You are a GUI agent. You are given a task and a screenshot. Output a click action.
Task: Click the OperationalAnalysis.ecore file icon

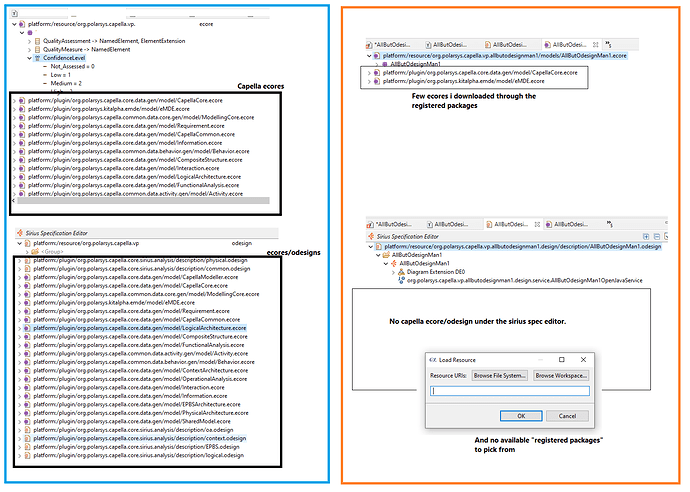tap(27, 379)
